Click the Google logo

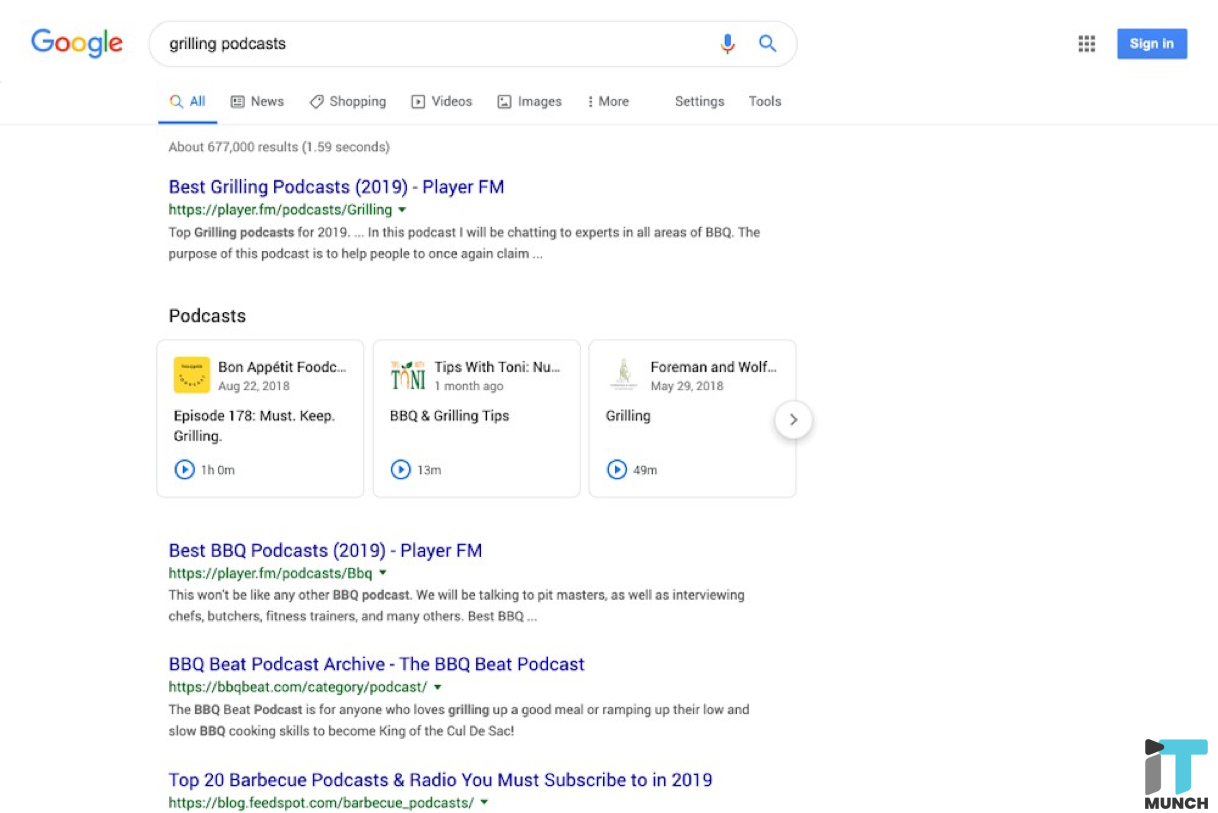pyautogui.click(x=76, y=42)
